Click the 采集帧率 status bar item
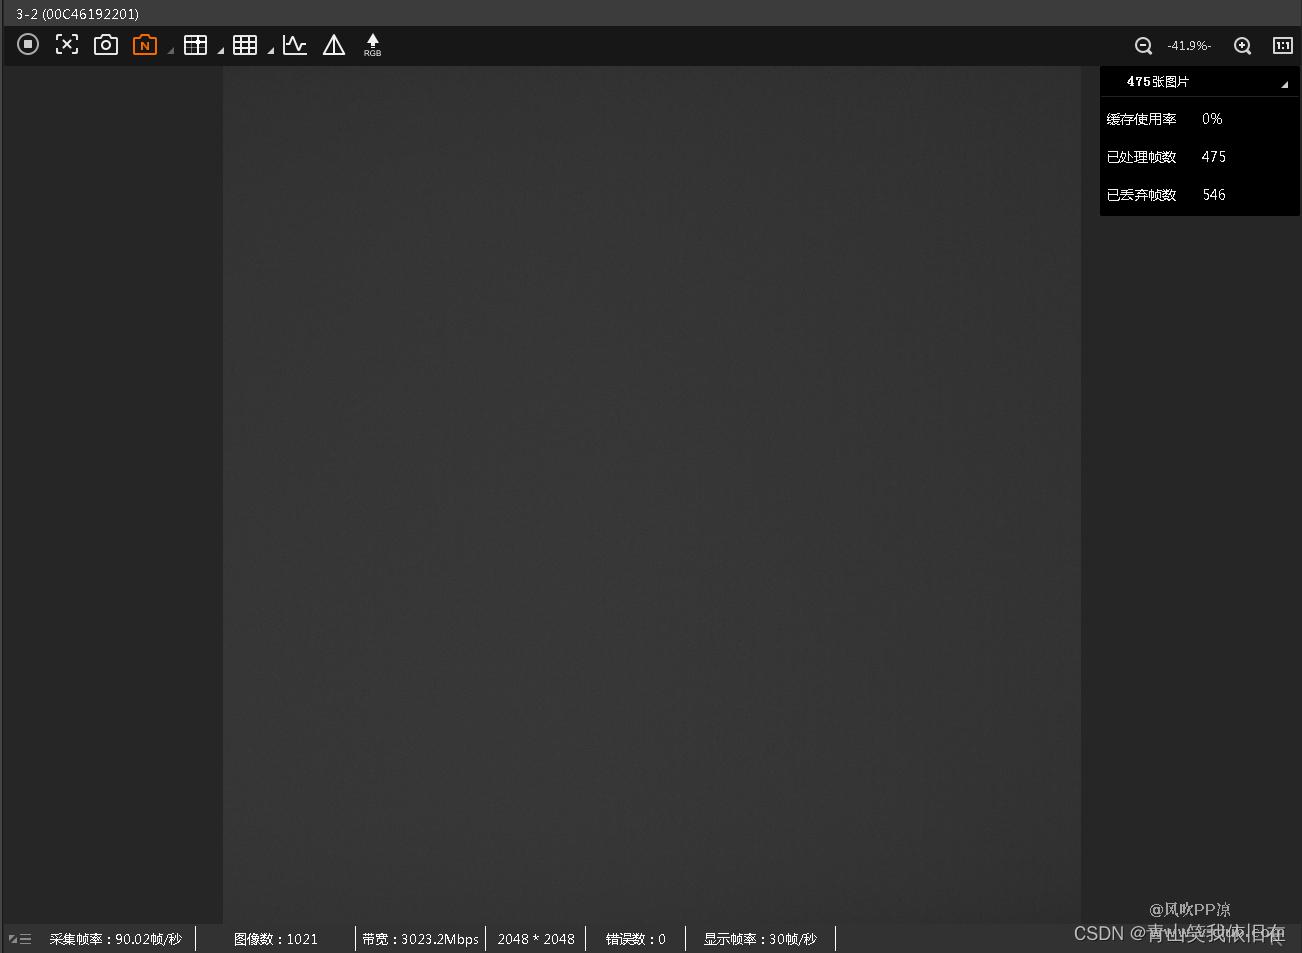Screen dimensions: 1302x953 [116, 939]
